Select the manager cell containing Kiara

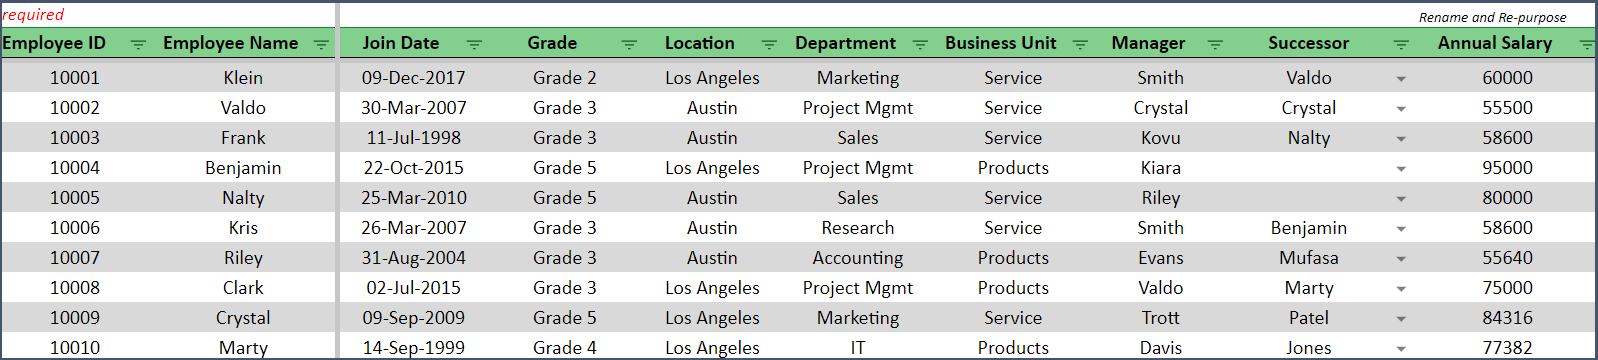pos(1160,168)
